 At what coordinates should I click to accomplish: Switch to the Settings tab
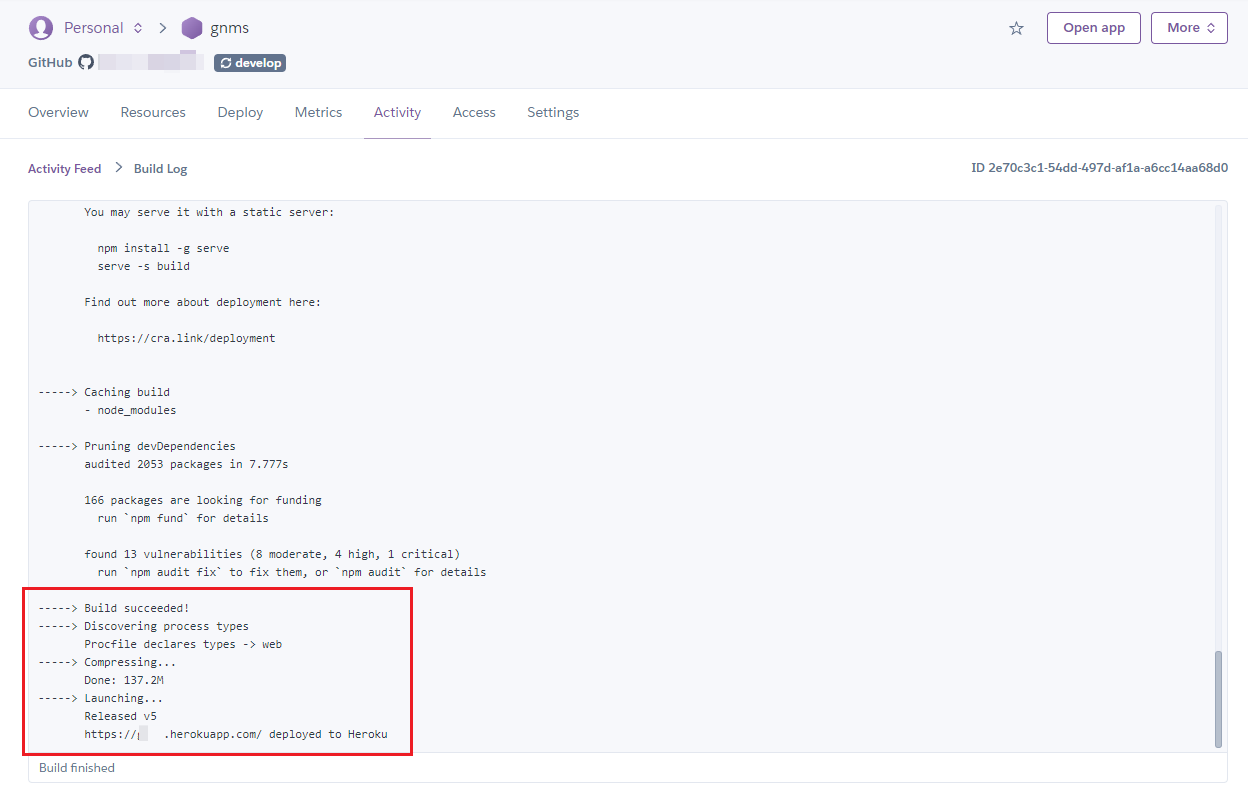553,112
